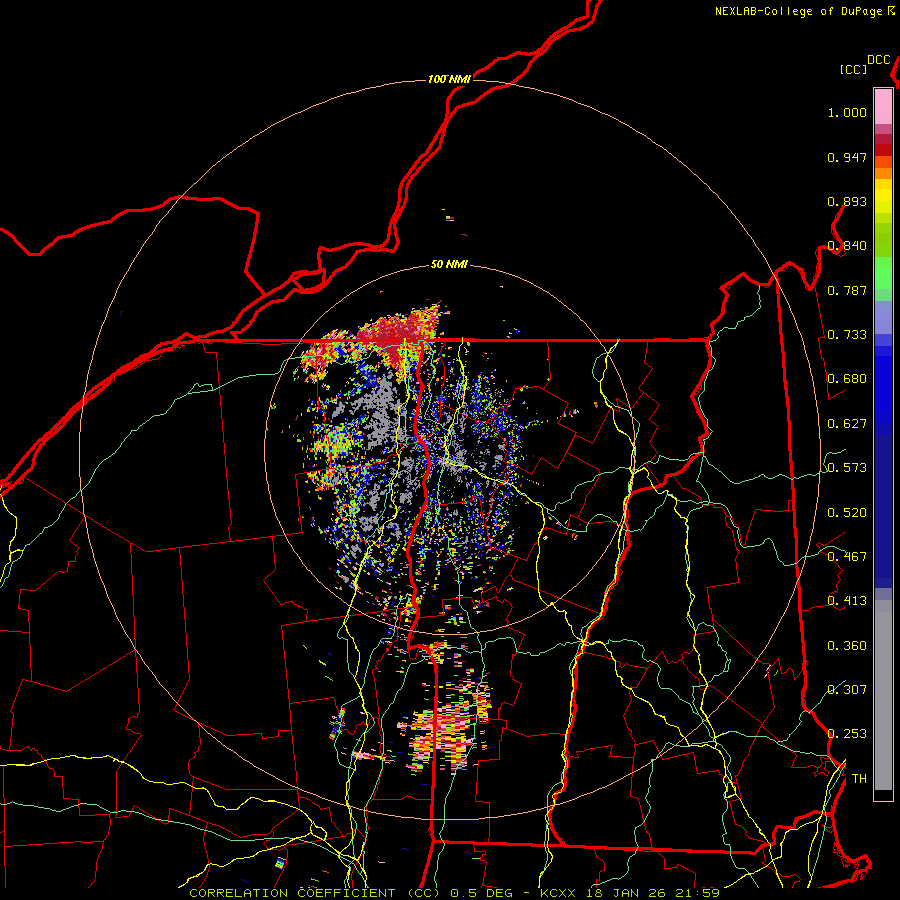This screenshot has height=900, width=900.
Task: Pick the pink swatch at the top of the color bar
Action: pyautogui.click(x=883, y=106)
